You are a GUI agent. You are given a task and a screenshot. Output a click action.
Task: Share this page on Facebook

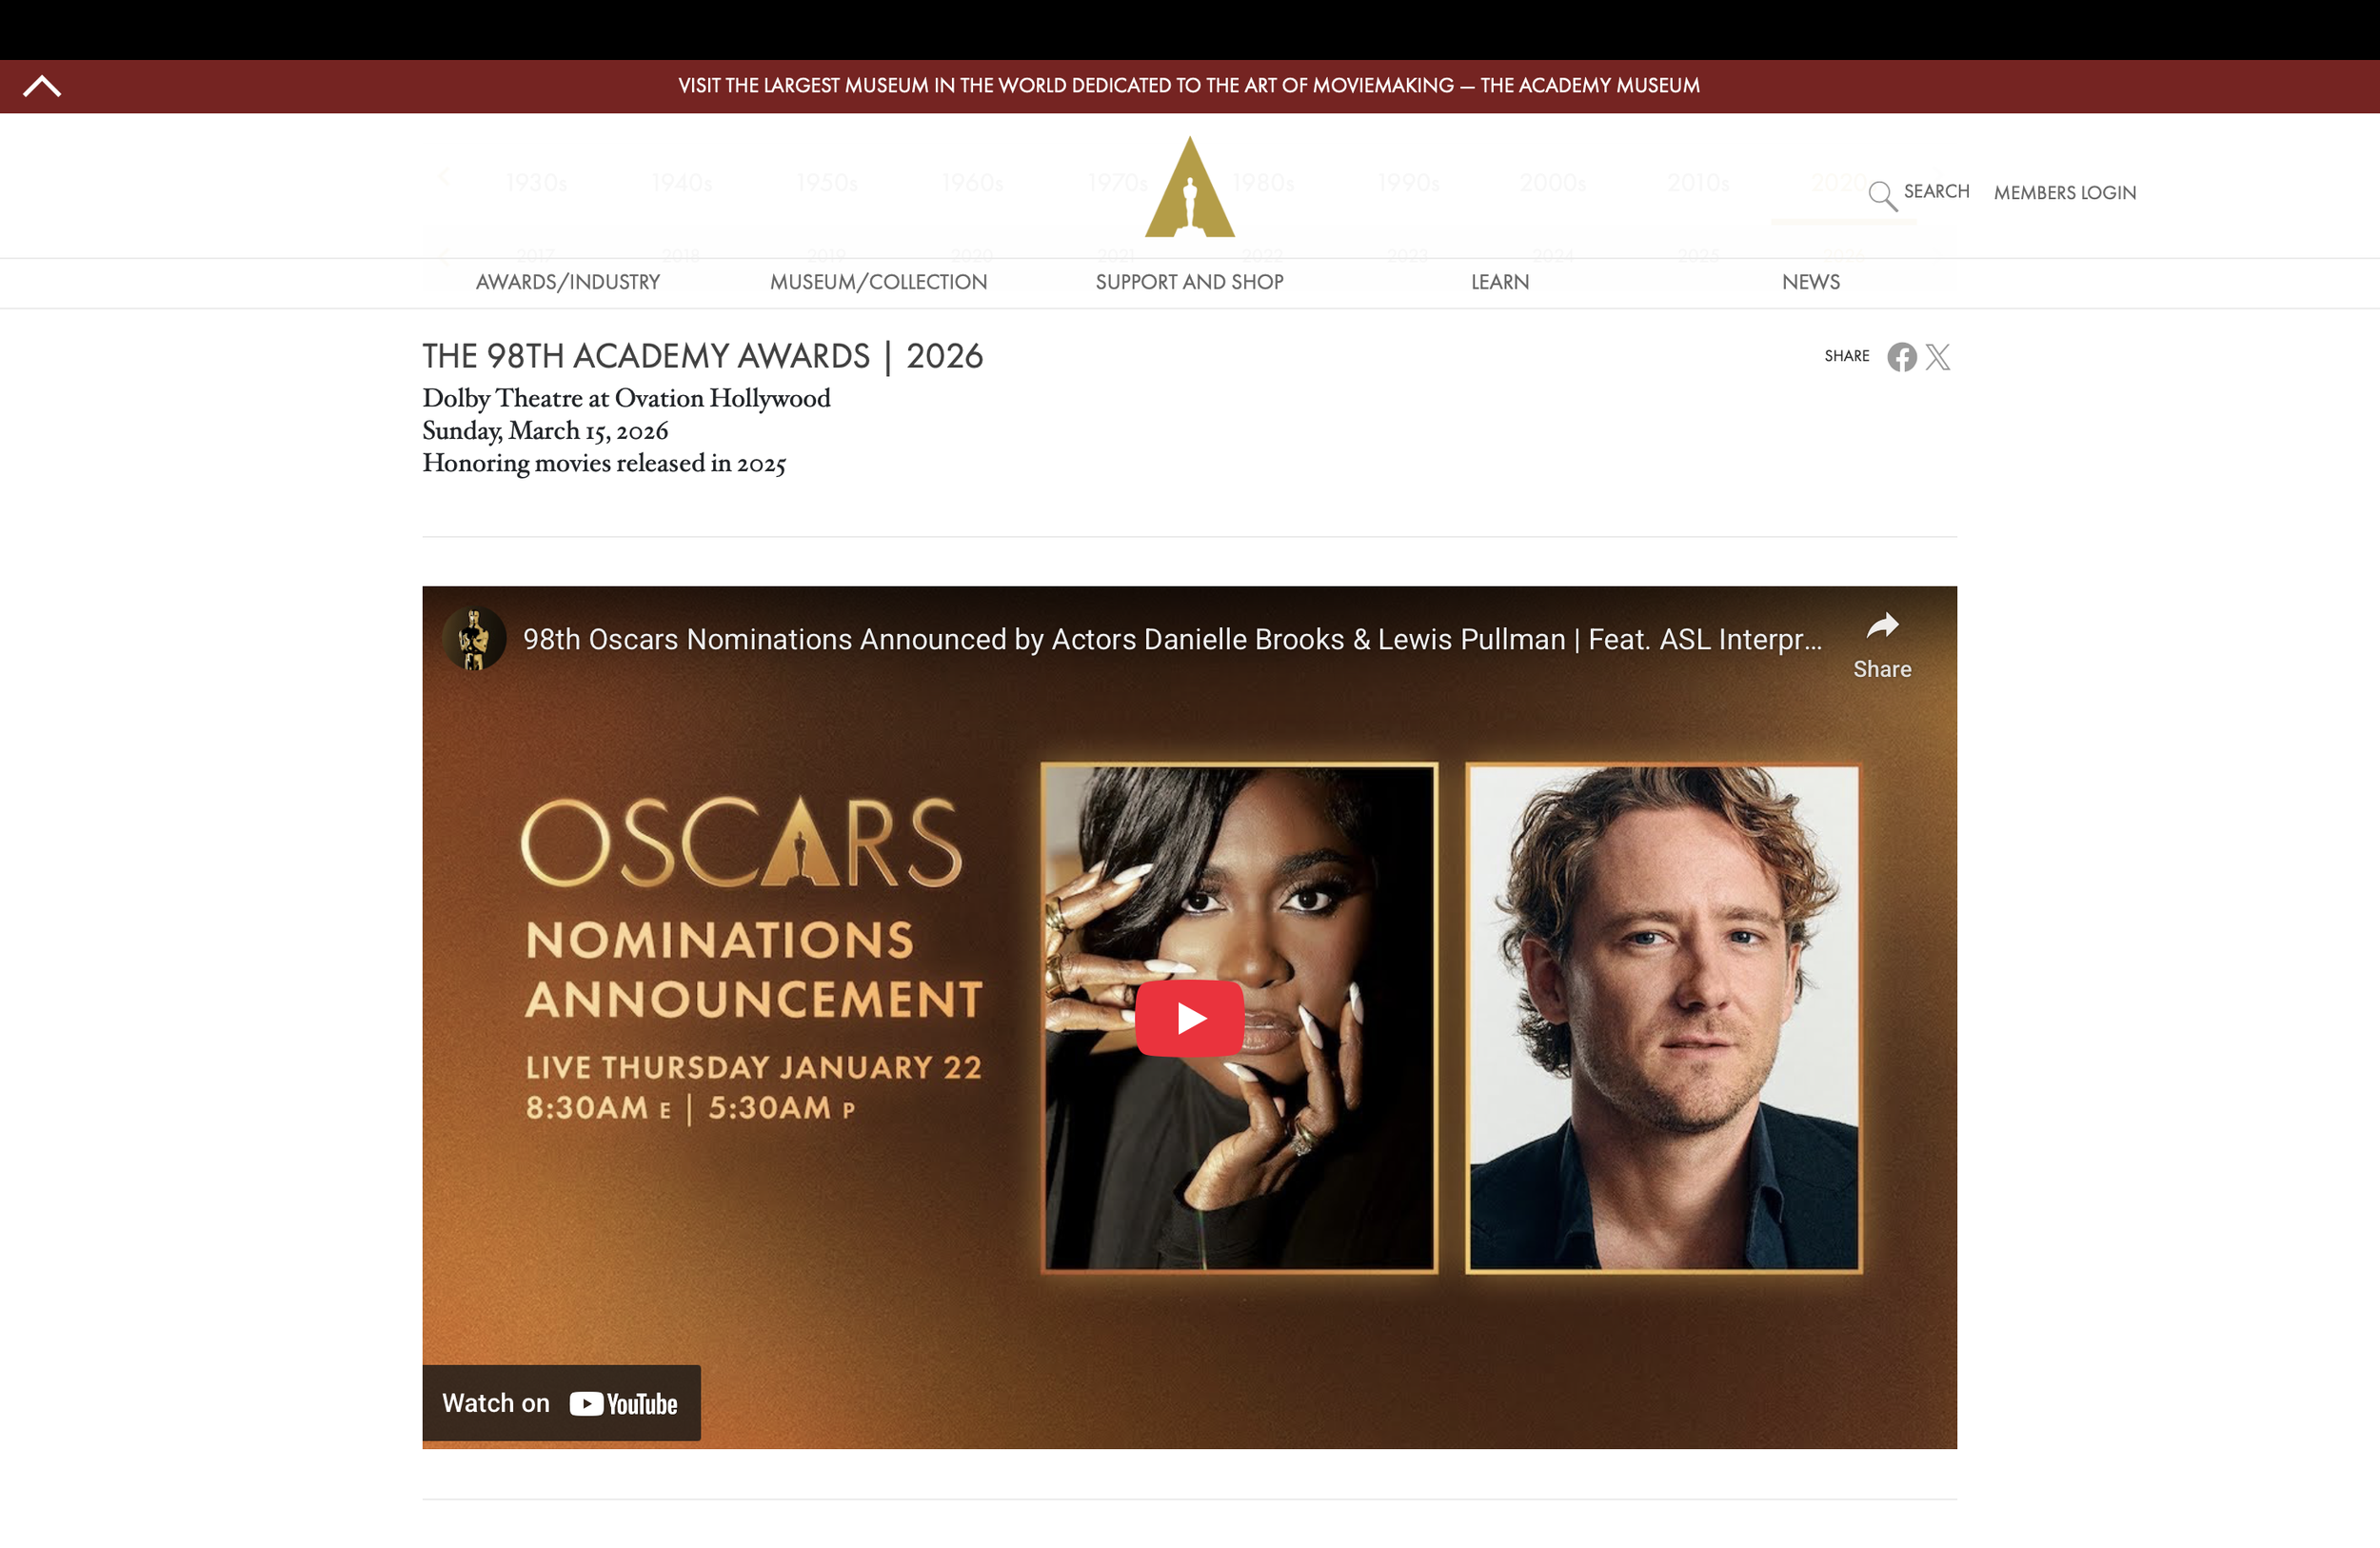click(1901, 357)
